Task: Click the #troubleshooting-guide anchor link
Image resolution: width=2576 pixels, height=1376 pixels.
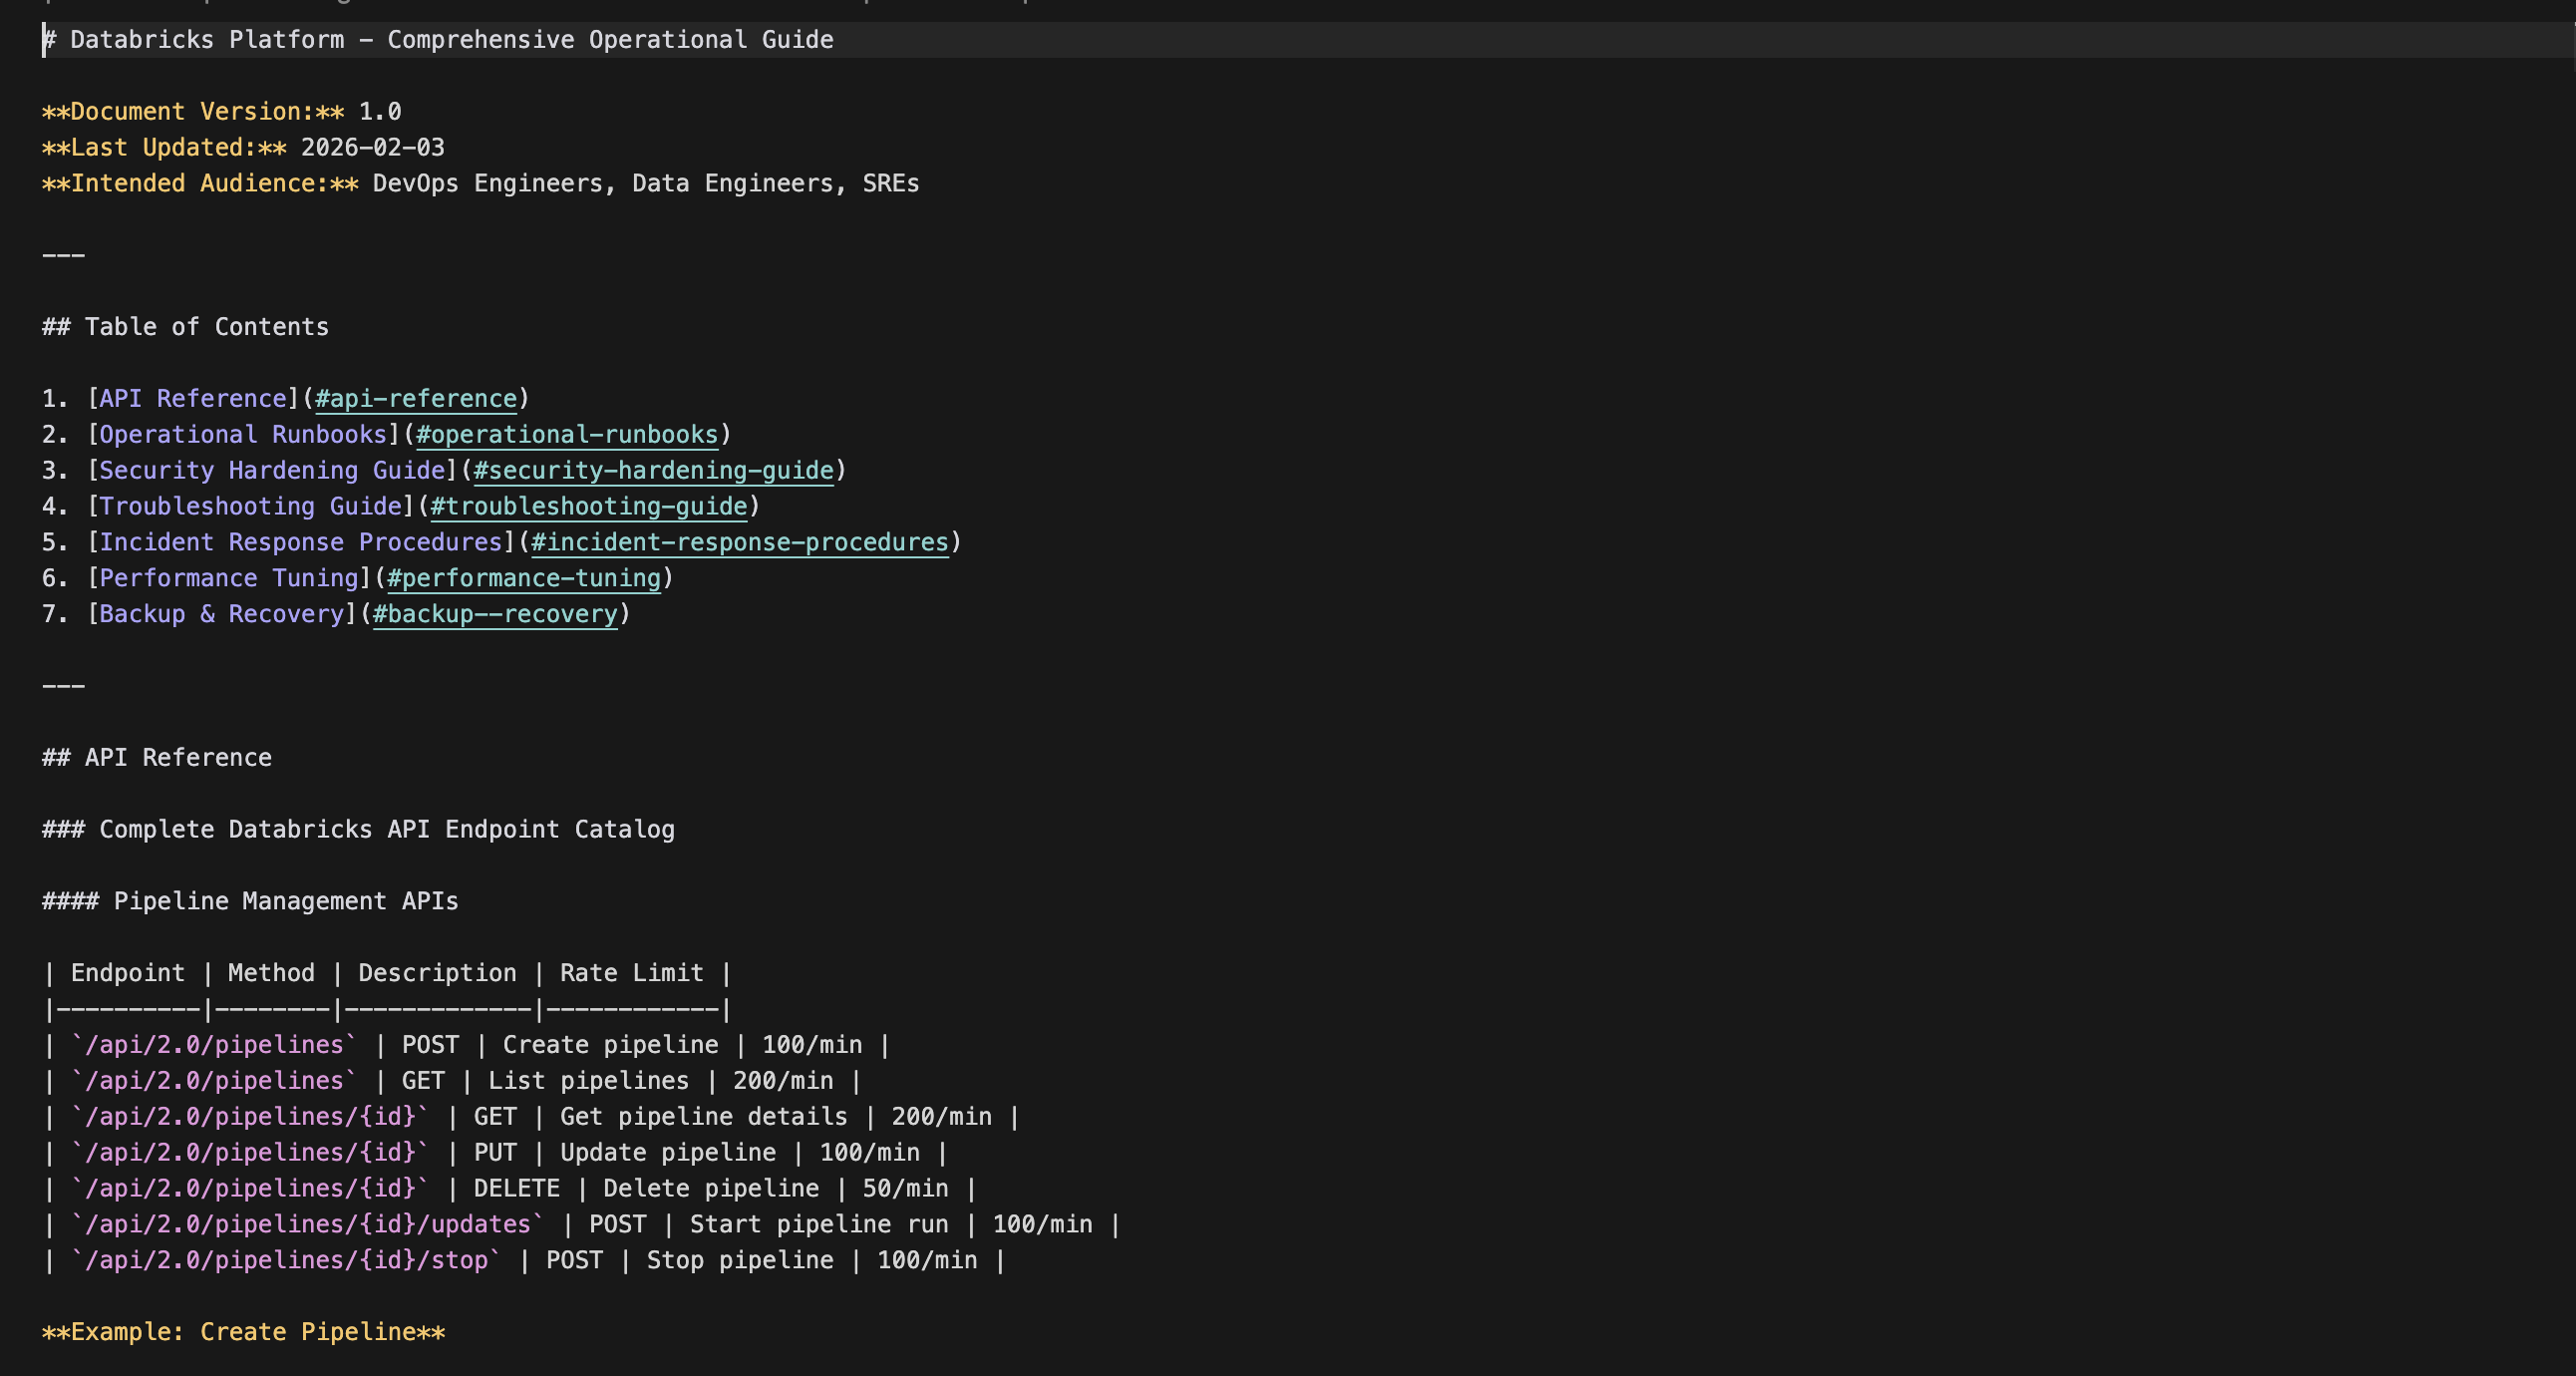Action: point(588,507)
